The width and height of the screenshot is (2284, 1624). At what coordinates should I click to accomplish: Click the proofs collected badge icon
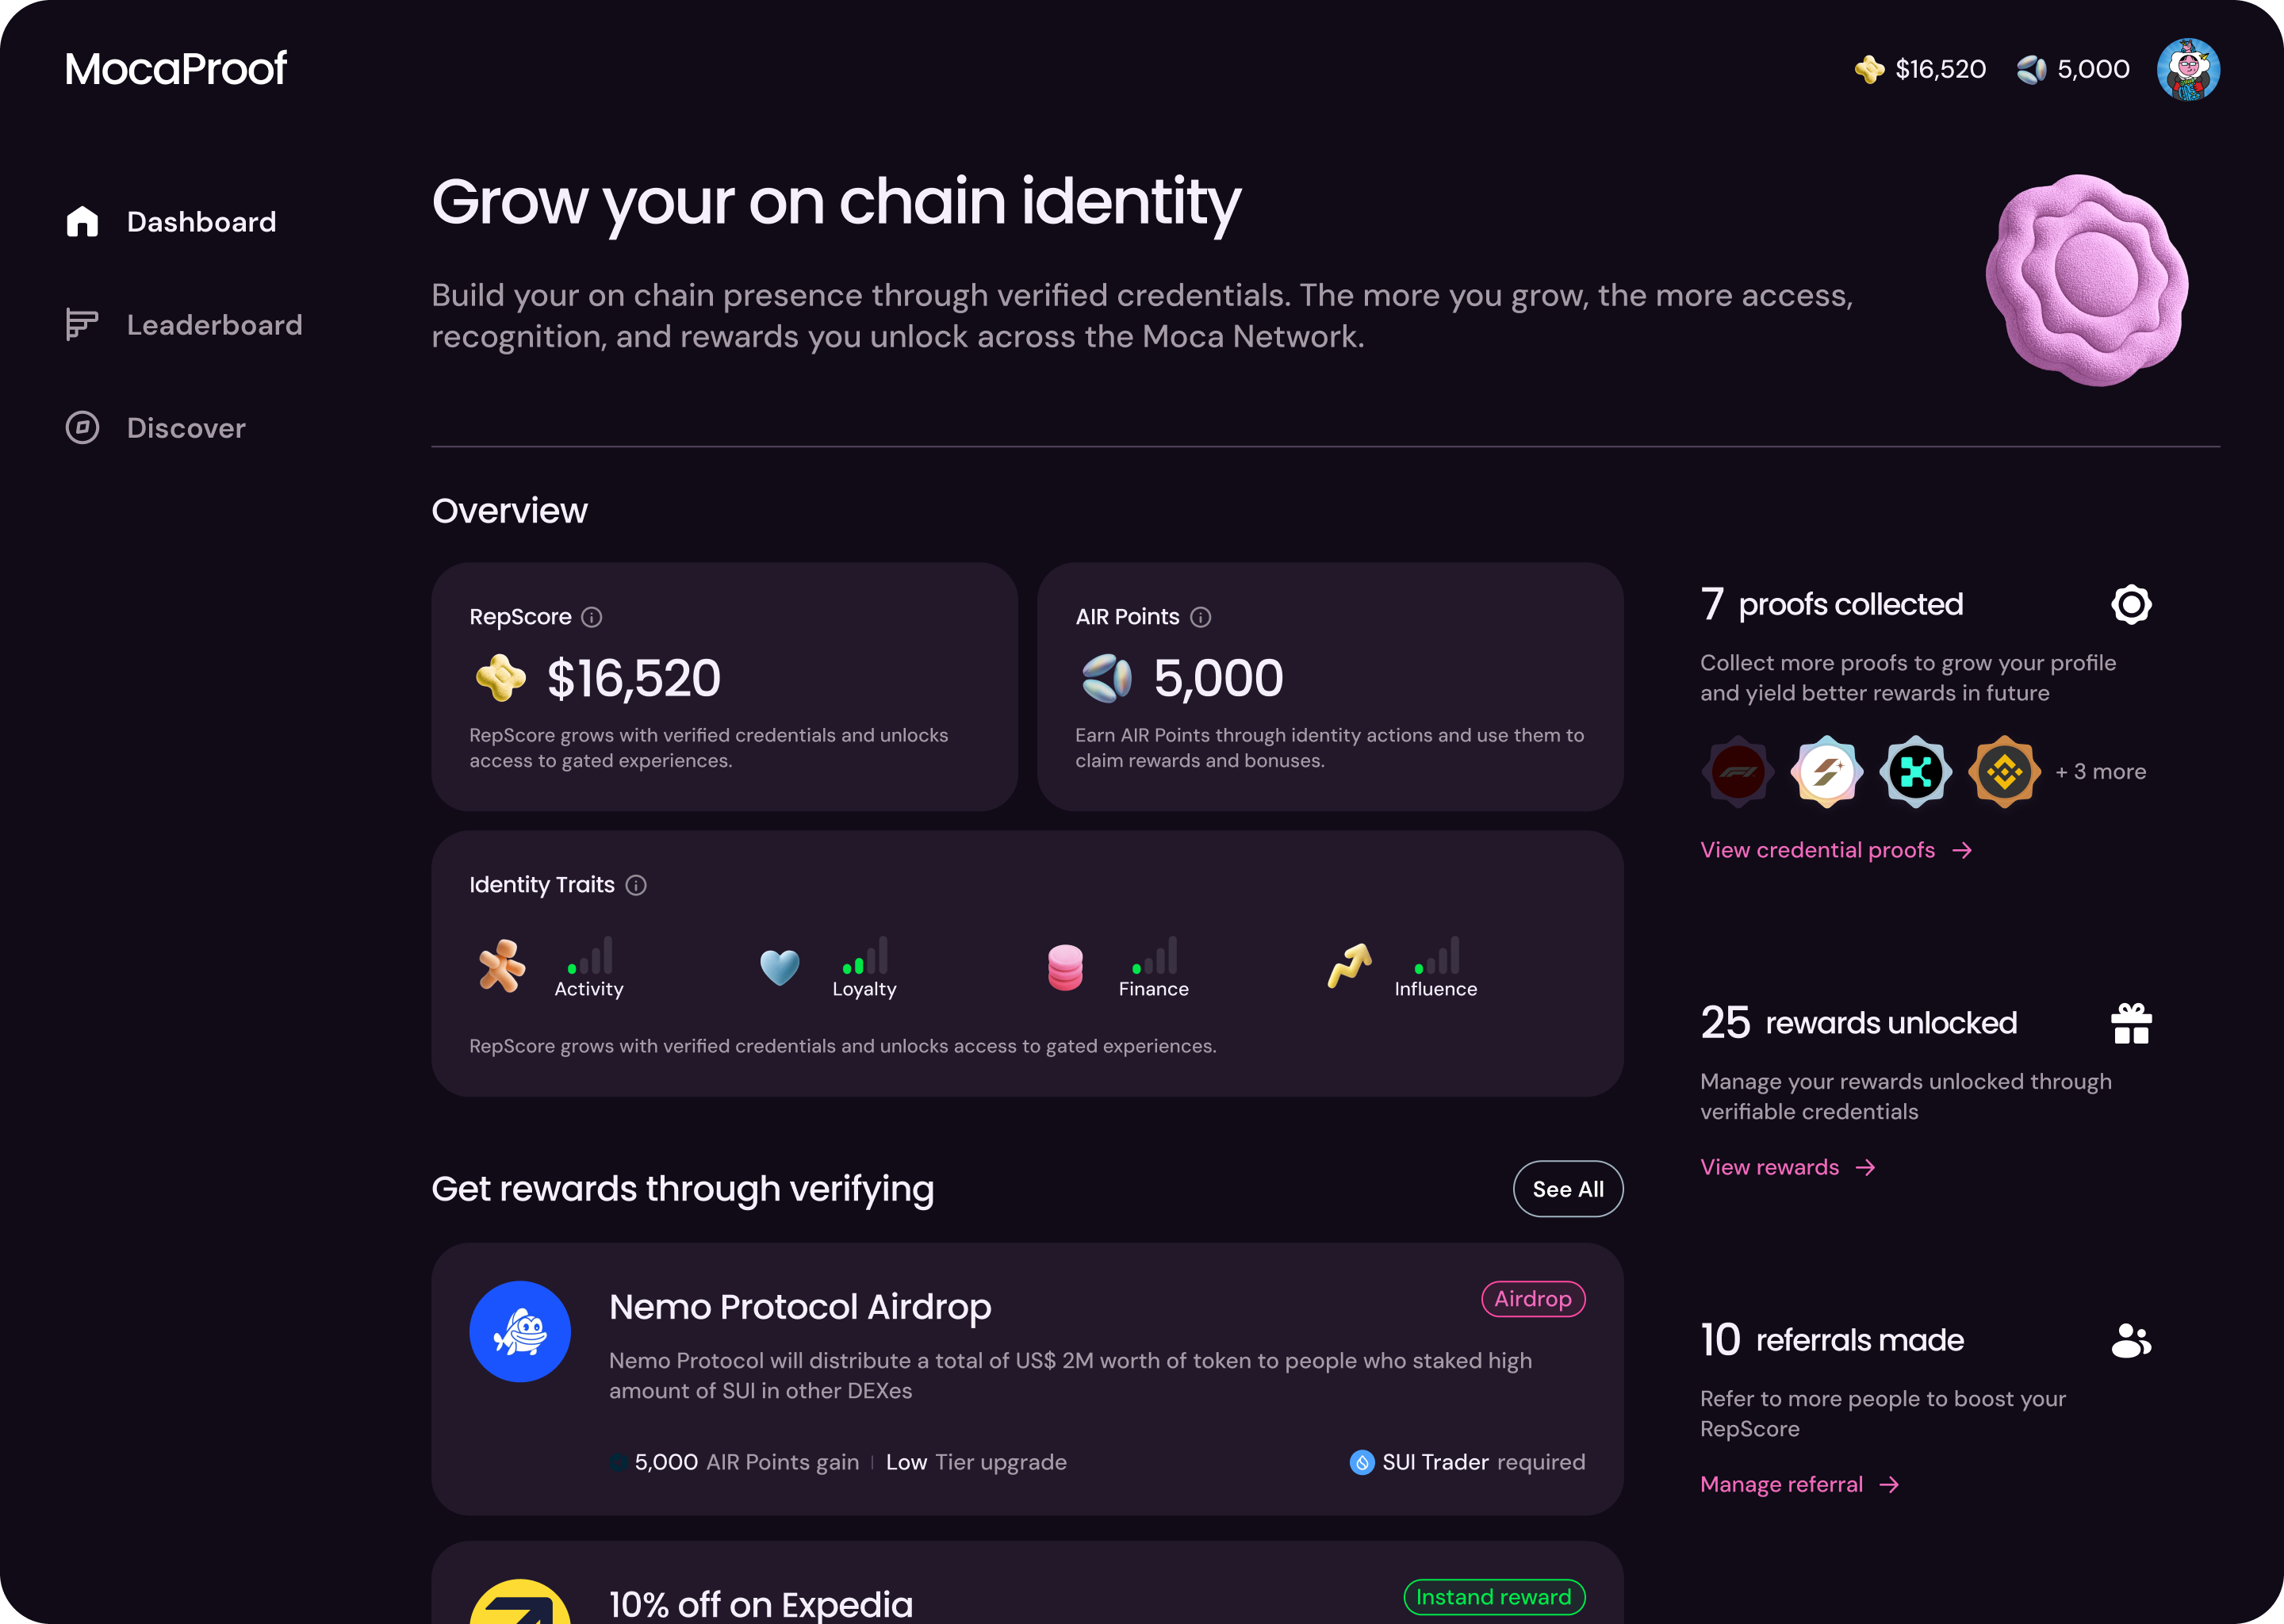pyautogui.click(x=2132, y=604)
